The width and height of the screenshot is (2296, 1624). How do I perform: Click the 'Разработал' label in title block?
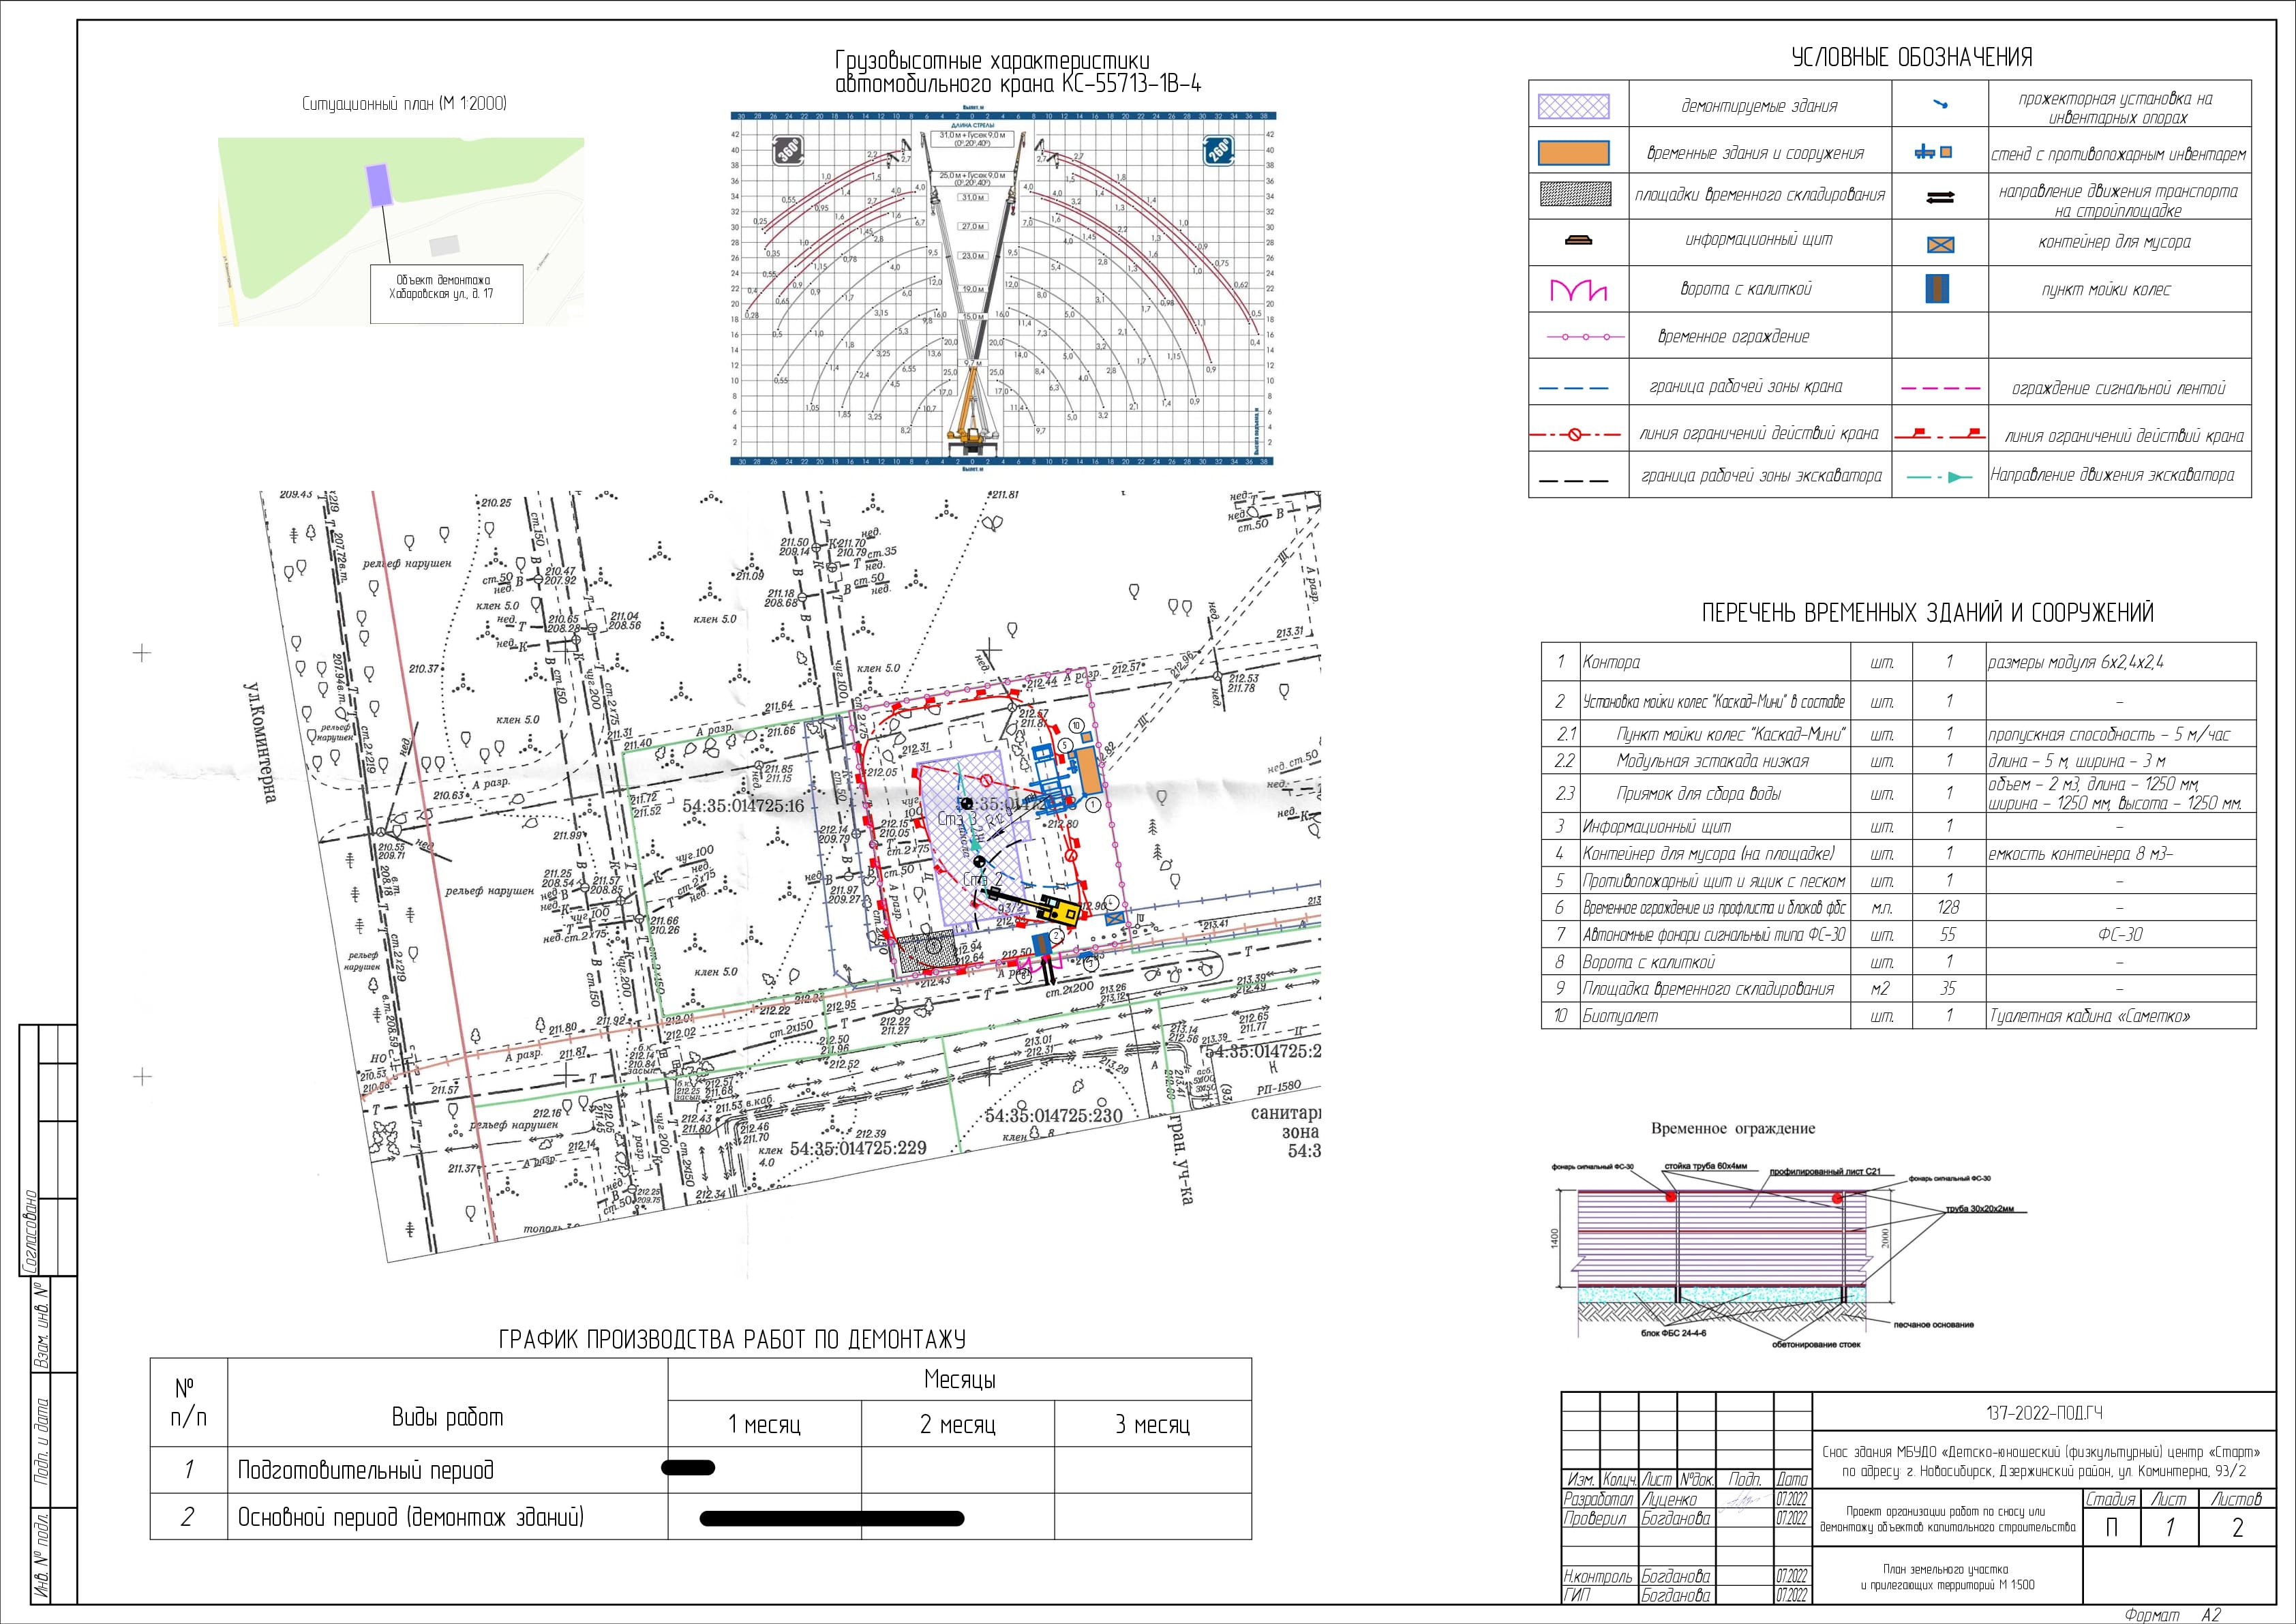click(x=1598, y=1499)
